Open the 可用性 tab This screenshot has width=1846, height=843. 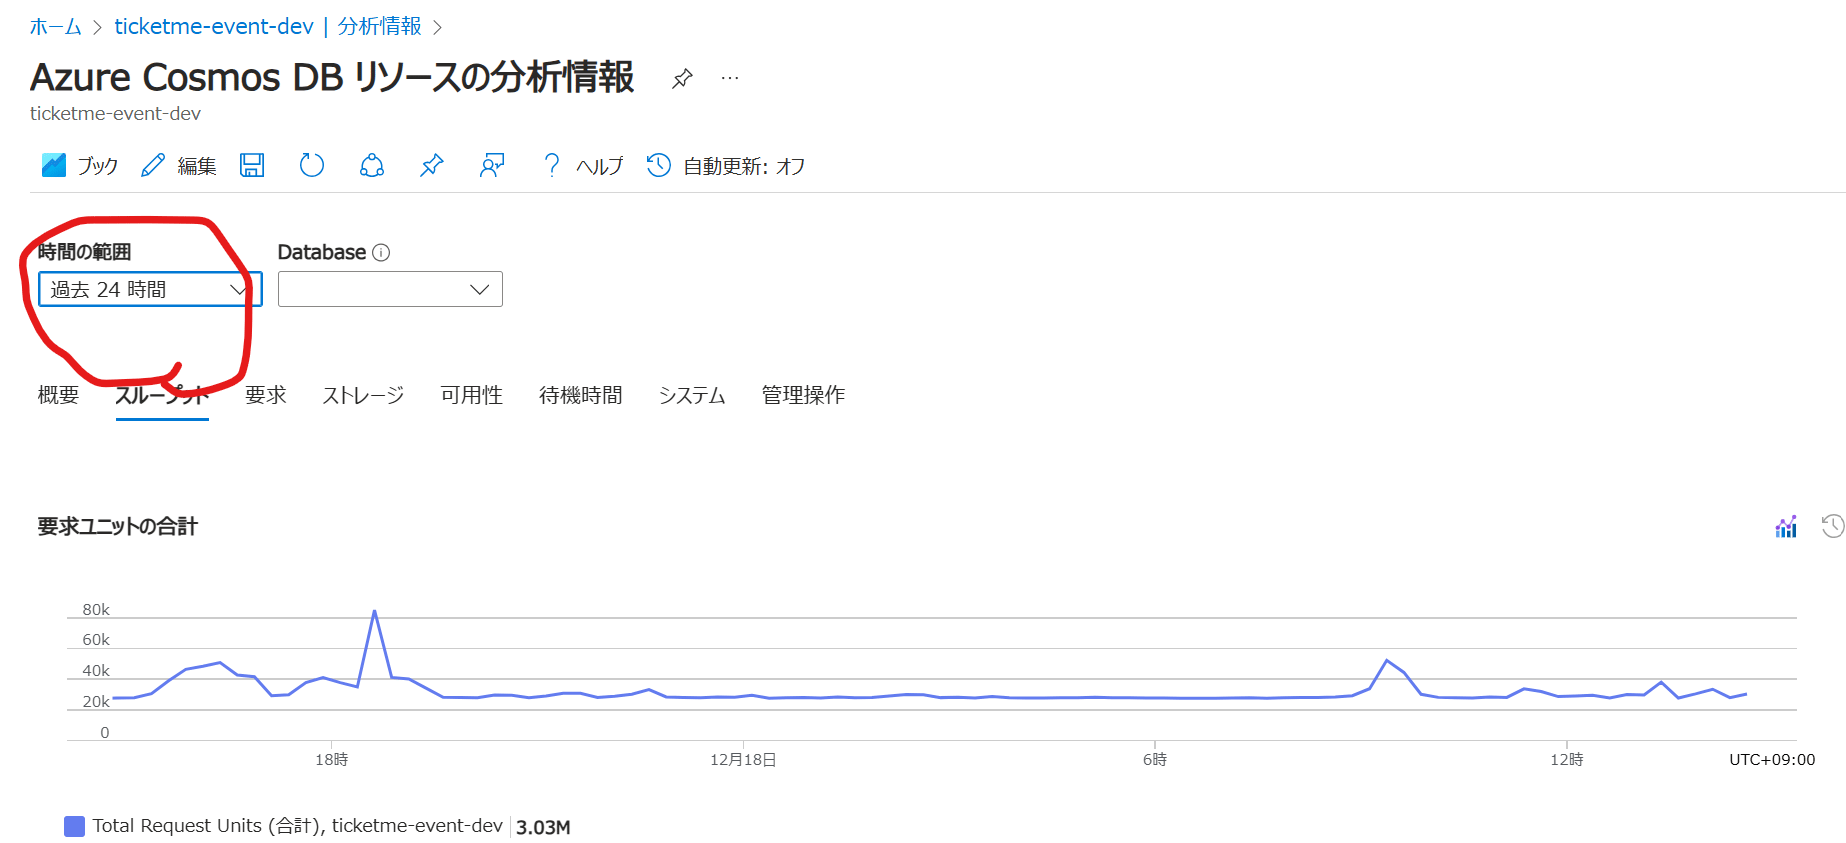pos(471,395)
